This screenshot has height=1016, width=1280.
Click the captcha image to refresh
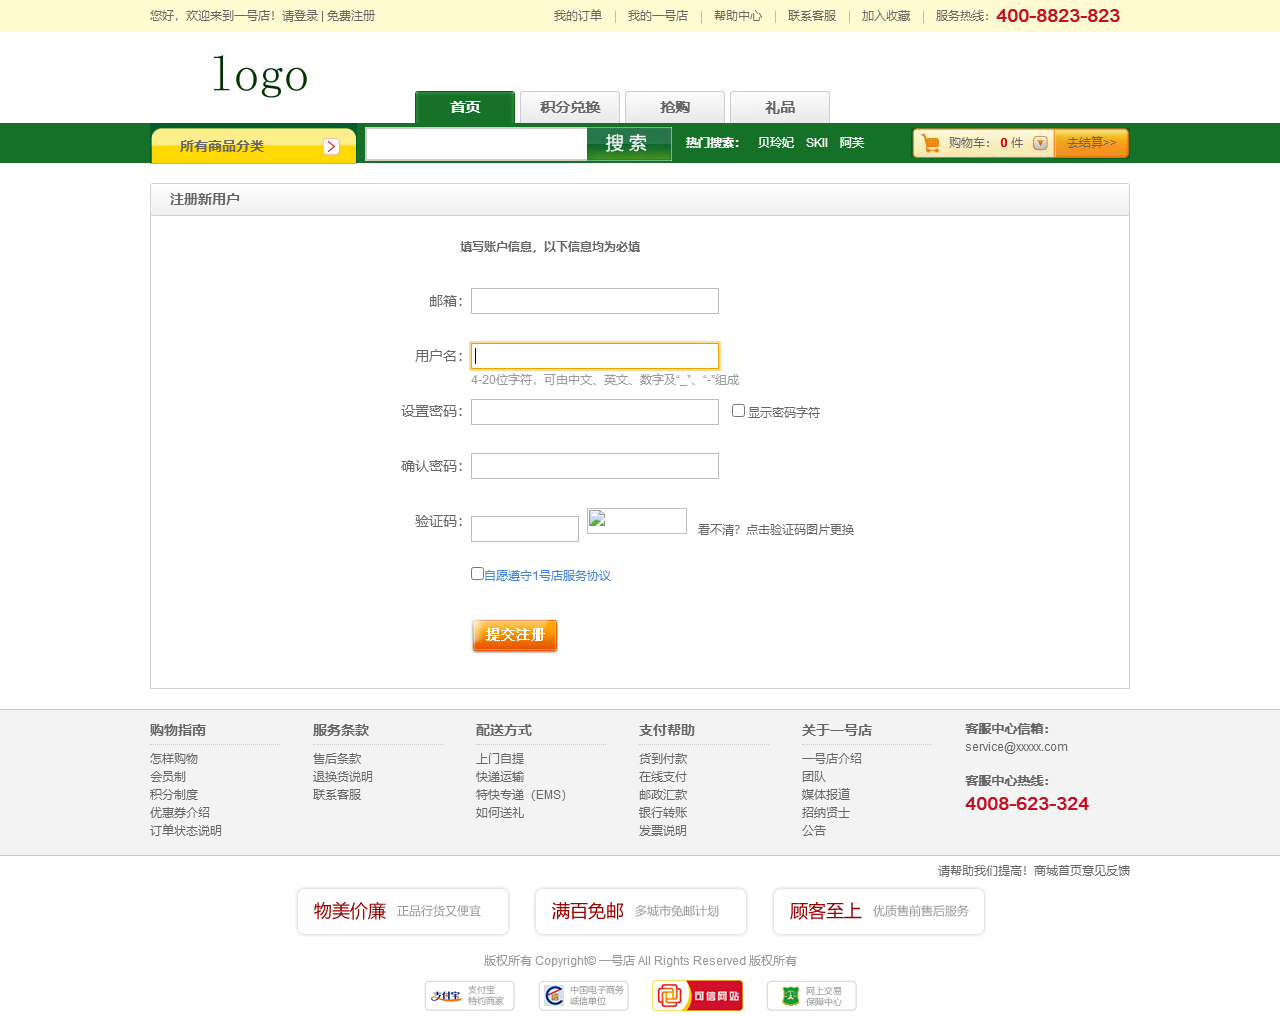pos(636,521)
